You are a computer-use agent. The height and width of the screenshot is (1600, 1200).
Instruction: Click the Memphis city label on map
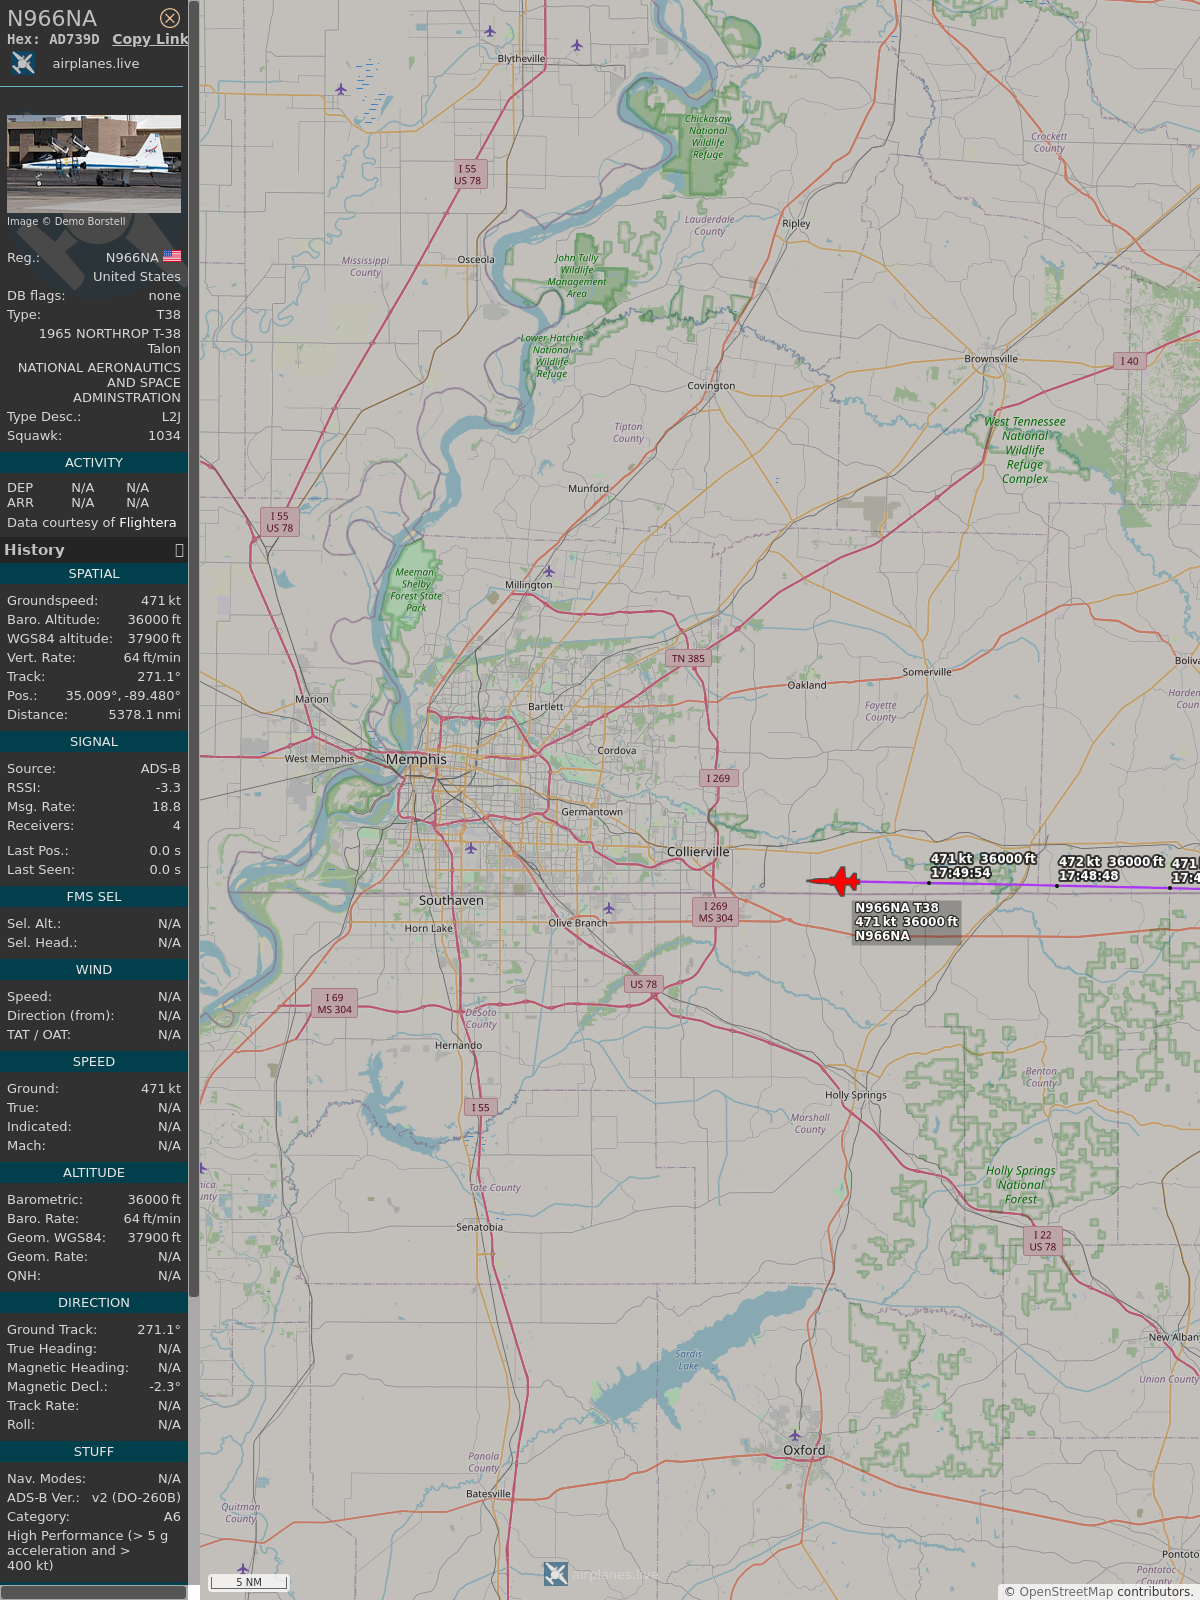click(416, 760)
